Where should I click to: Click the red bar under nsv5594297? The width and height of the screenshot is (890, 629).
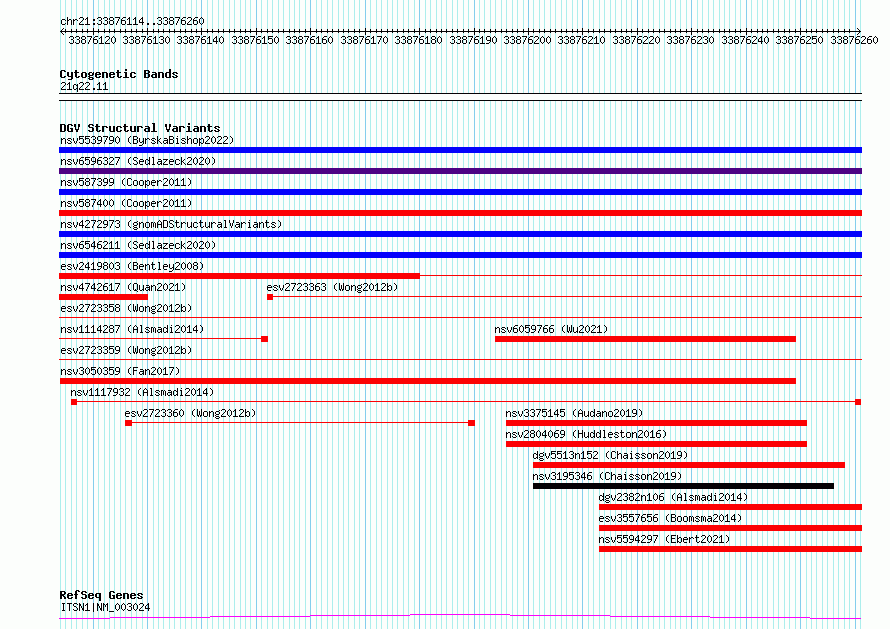pyautogui.click(x=731, y=549)
